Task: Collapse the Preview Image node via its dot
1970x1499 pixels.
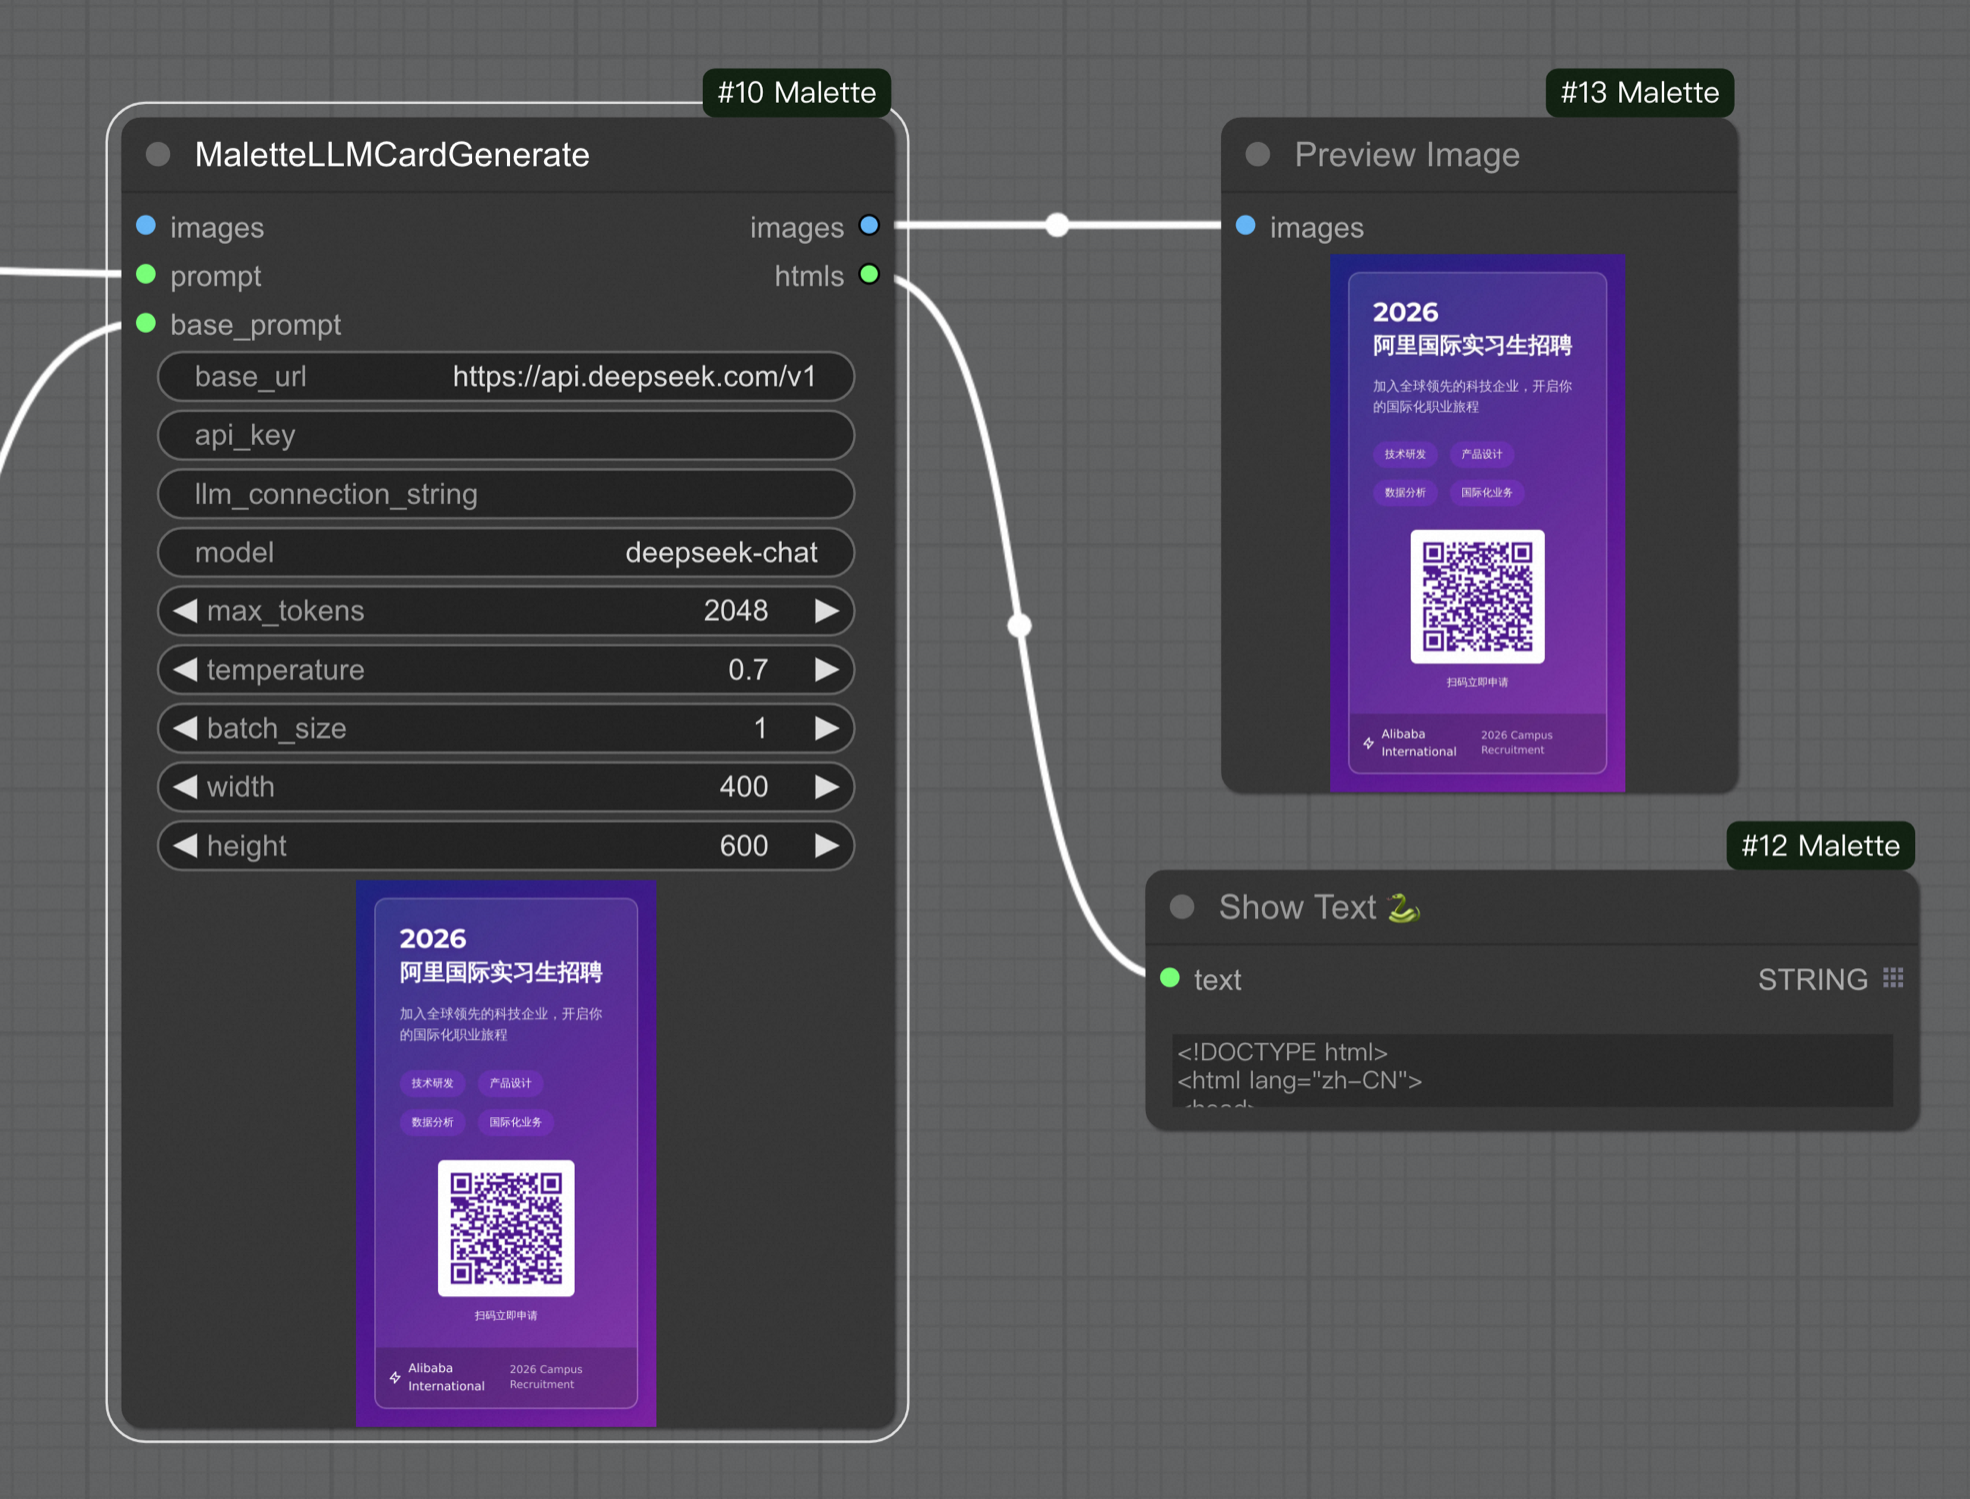Action: pos(1258,155)
